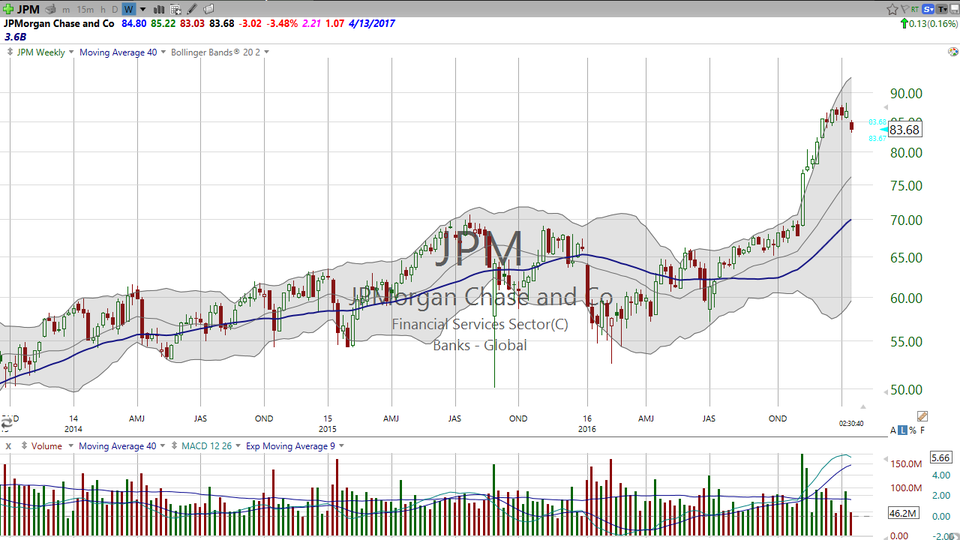Open the Volume dropdown arrow

tap(70, 446)
